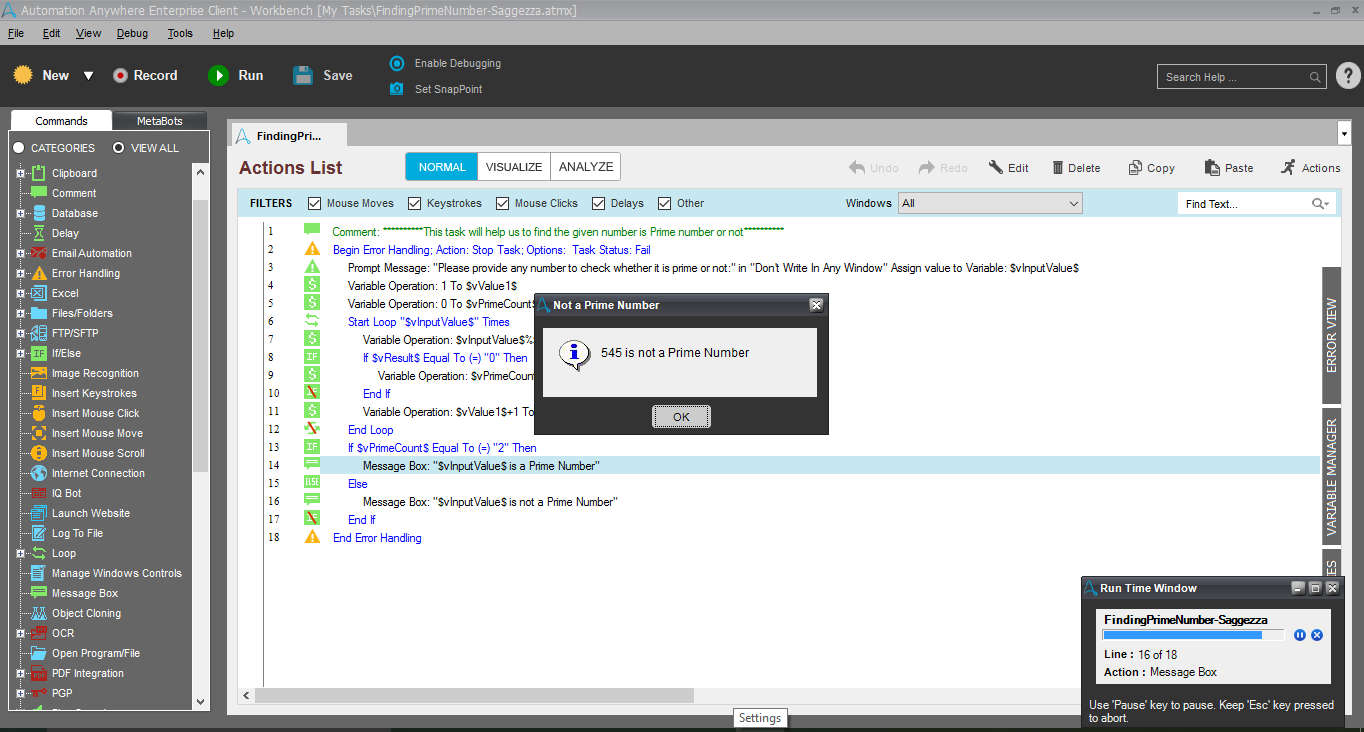Viewport: 1364px width, 732px height.
Task: Open the VARIABLE MANAGER side panel
Action: click(x=1332, y=477)
